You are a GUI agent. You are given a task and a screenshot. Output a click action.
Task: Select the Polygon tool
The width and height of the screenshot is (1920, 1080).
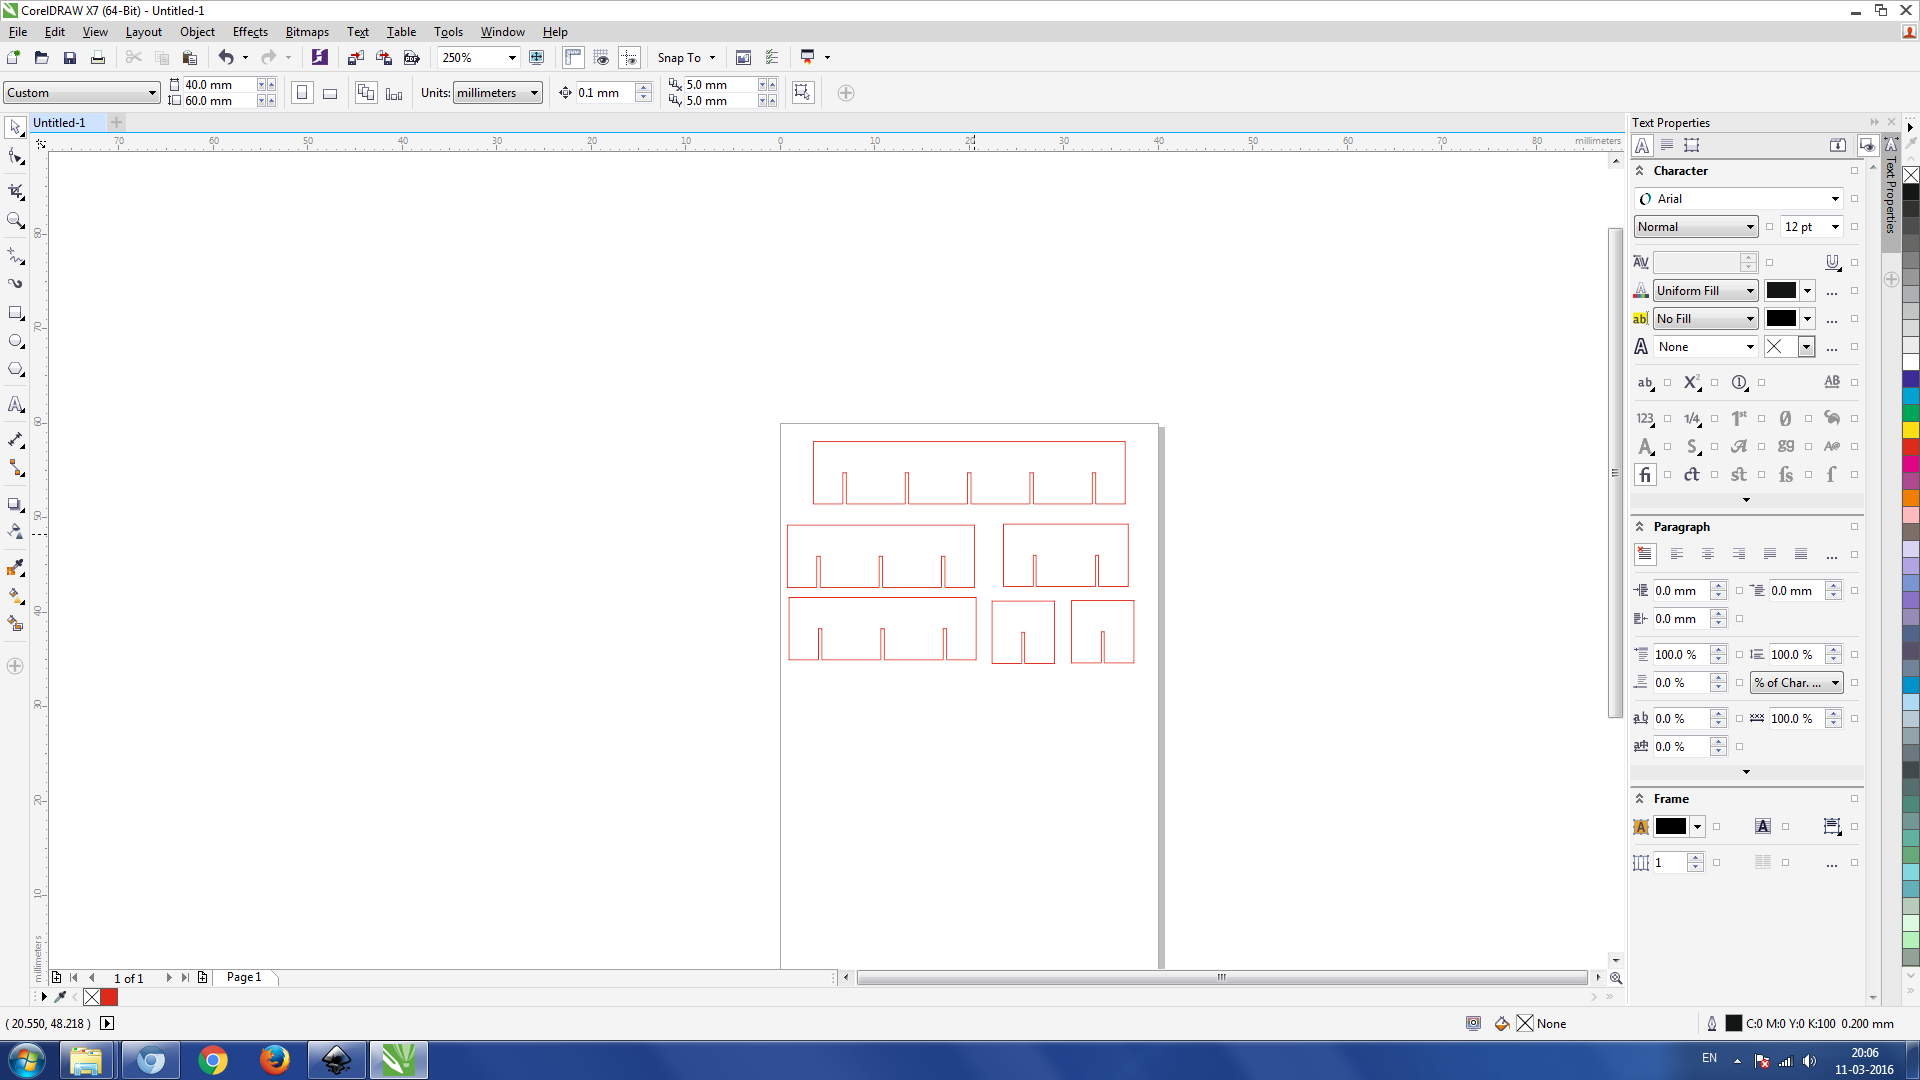click(x=15, y=370)
